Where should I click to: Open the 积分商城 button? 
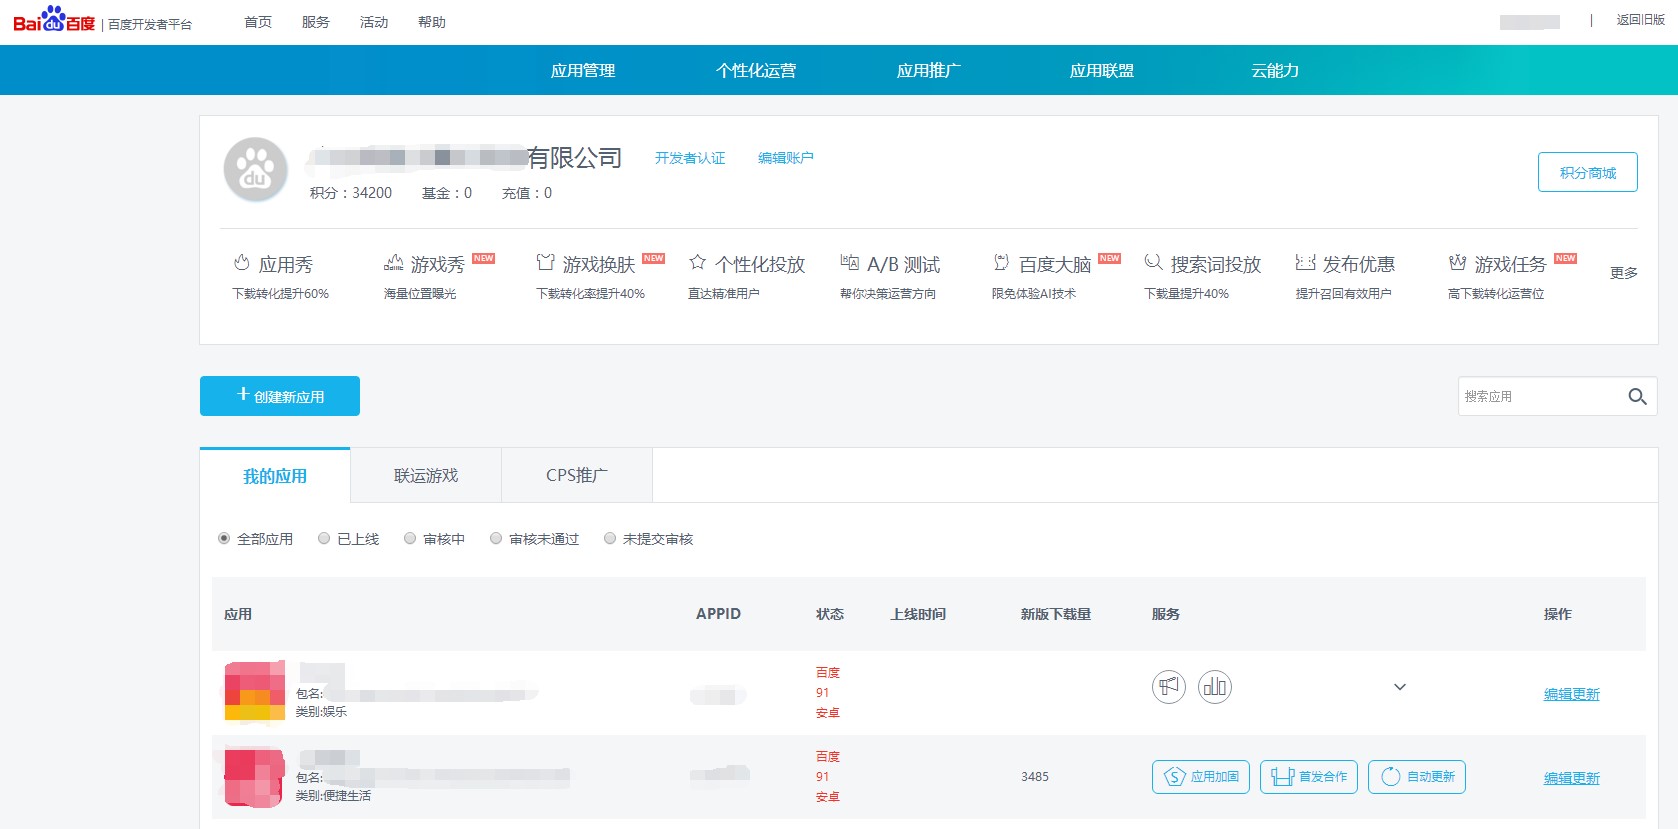(x=1588, y=172)
